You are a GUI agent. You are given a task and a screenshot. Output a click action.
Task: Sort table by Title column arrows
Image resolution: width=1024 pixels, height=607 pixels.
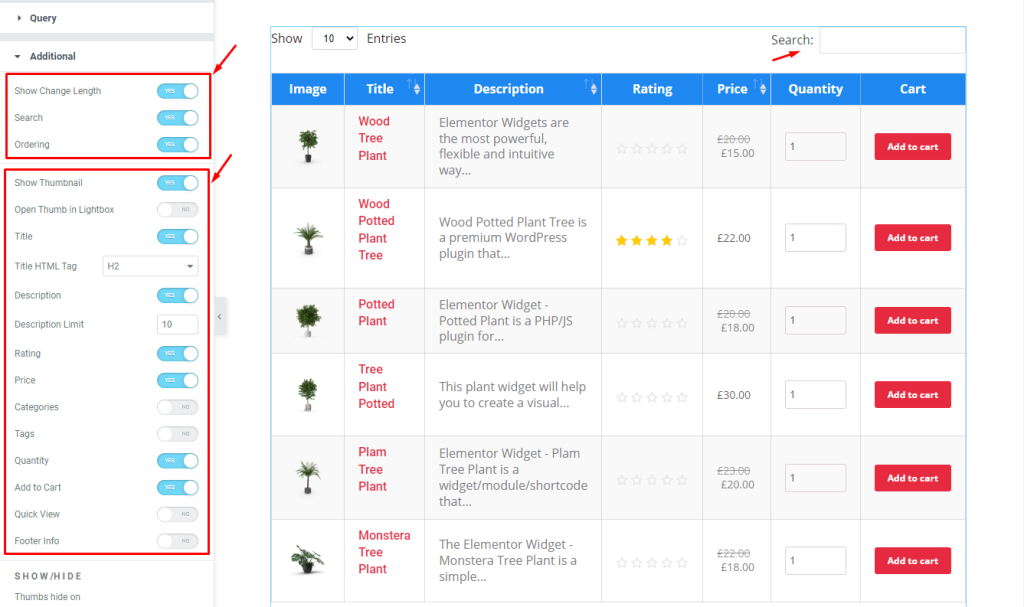point(414,88)
